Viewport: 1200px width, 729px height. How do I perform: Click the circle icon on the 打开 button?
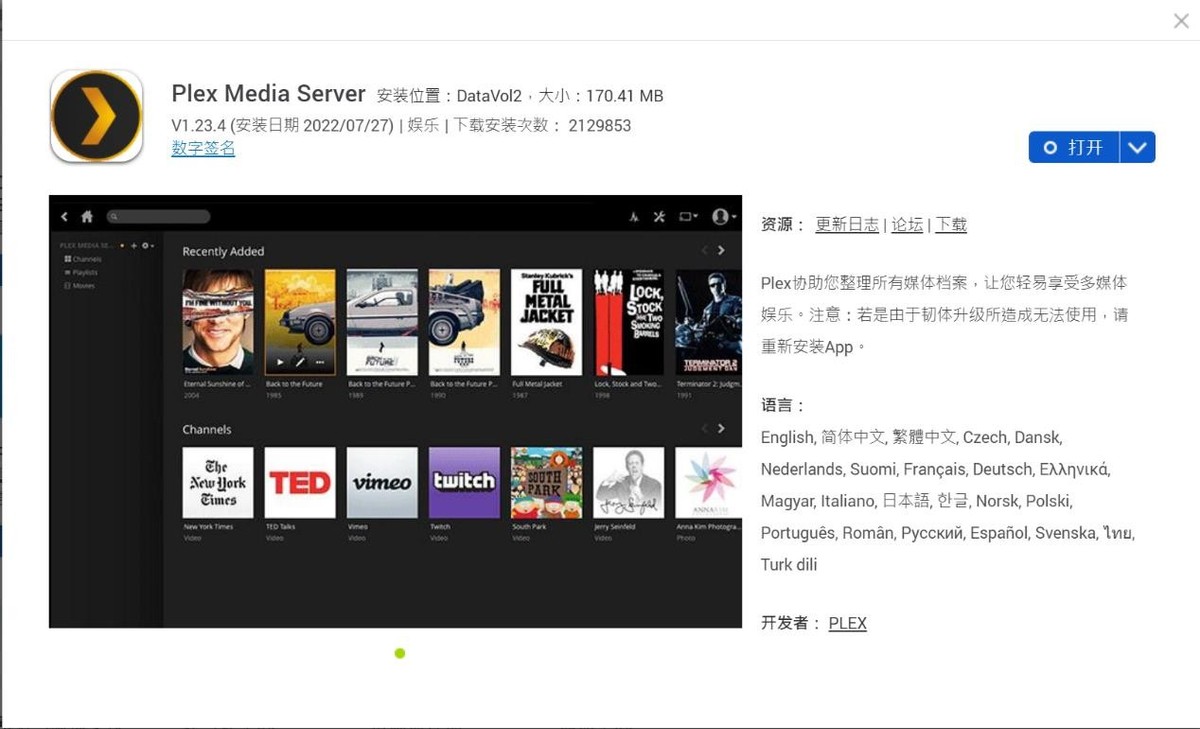click(1050, 147)
